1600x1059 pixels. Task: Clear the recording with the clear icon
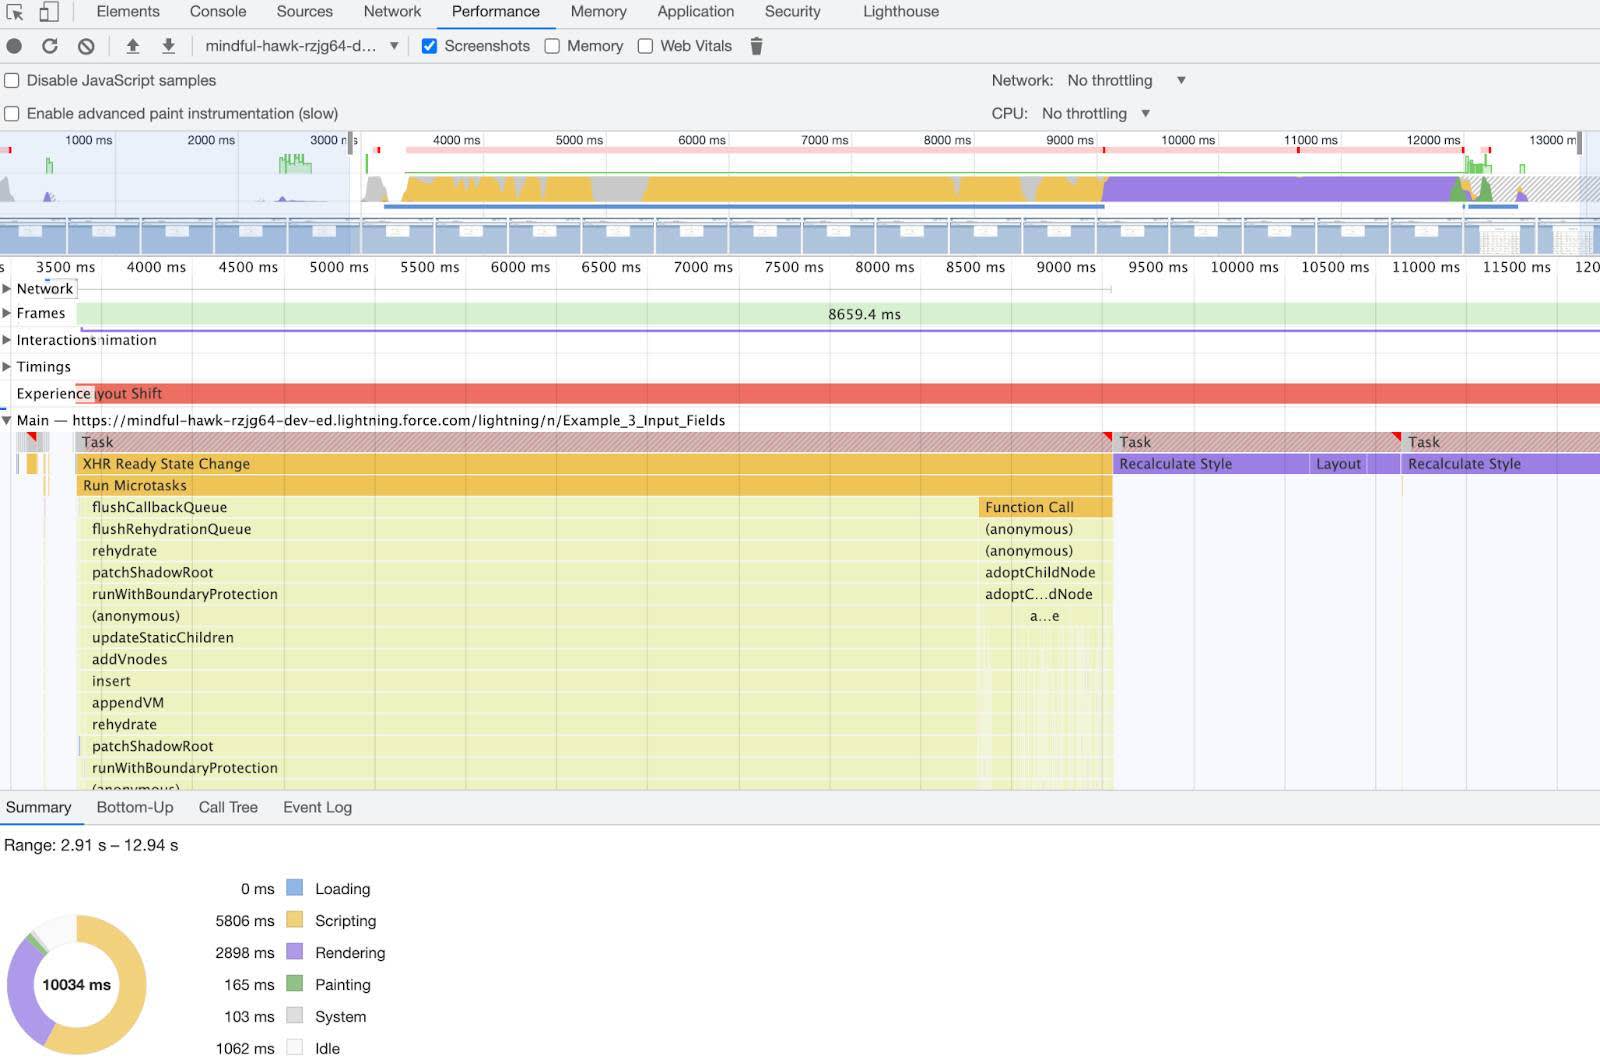pos(86,46)
